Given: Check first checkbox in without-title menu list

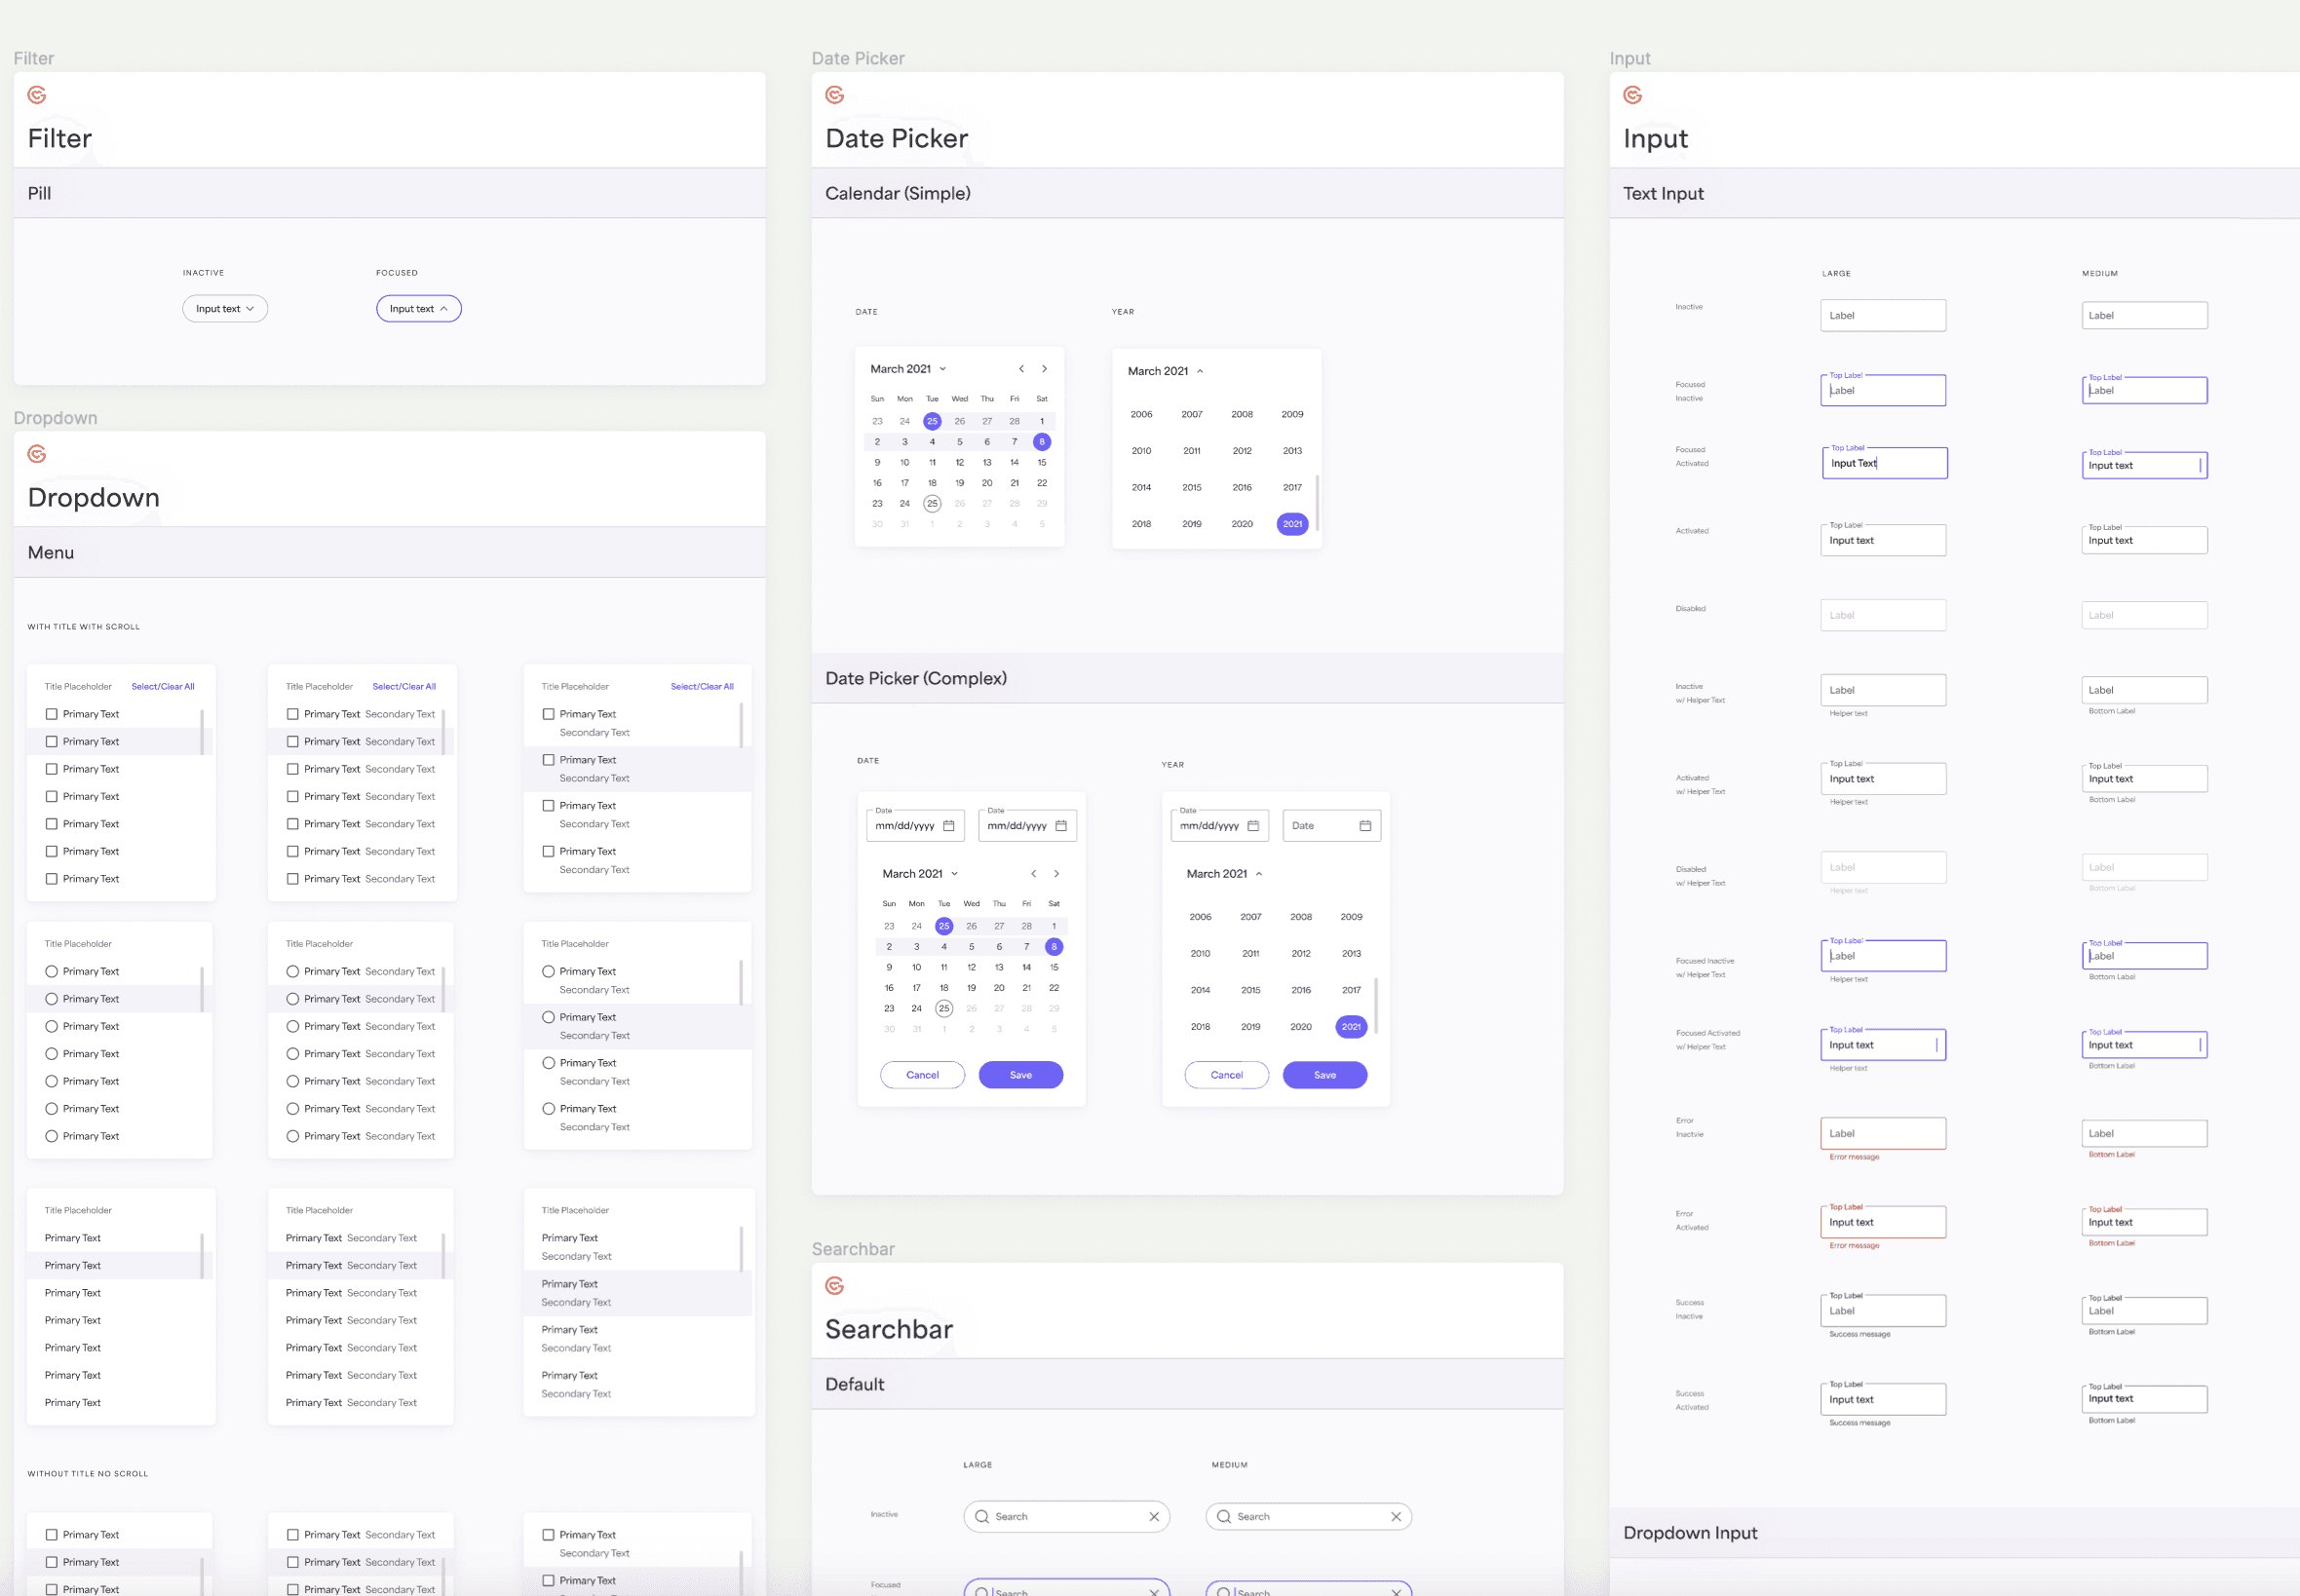Looking at the screenshot, I should pyautogui.click(x=51, y=1535).
